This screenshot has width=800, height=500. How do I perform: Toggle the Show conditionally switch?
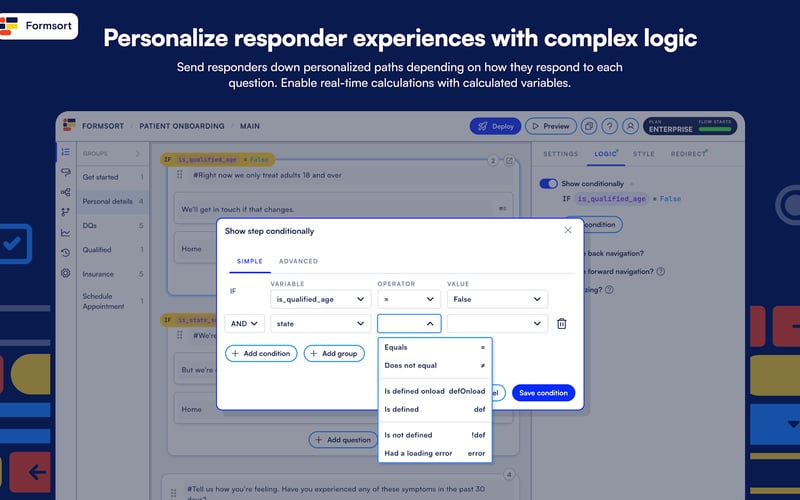pos(548,184)
